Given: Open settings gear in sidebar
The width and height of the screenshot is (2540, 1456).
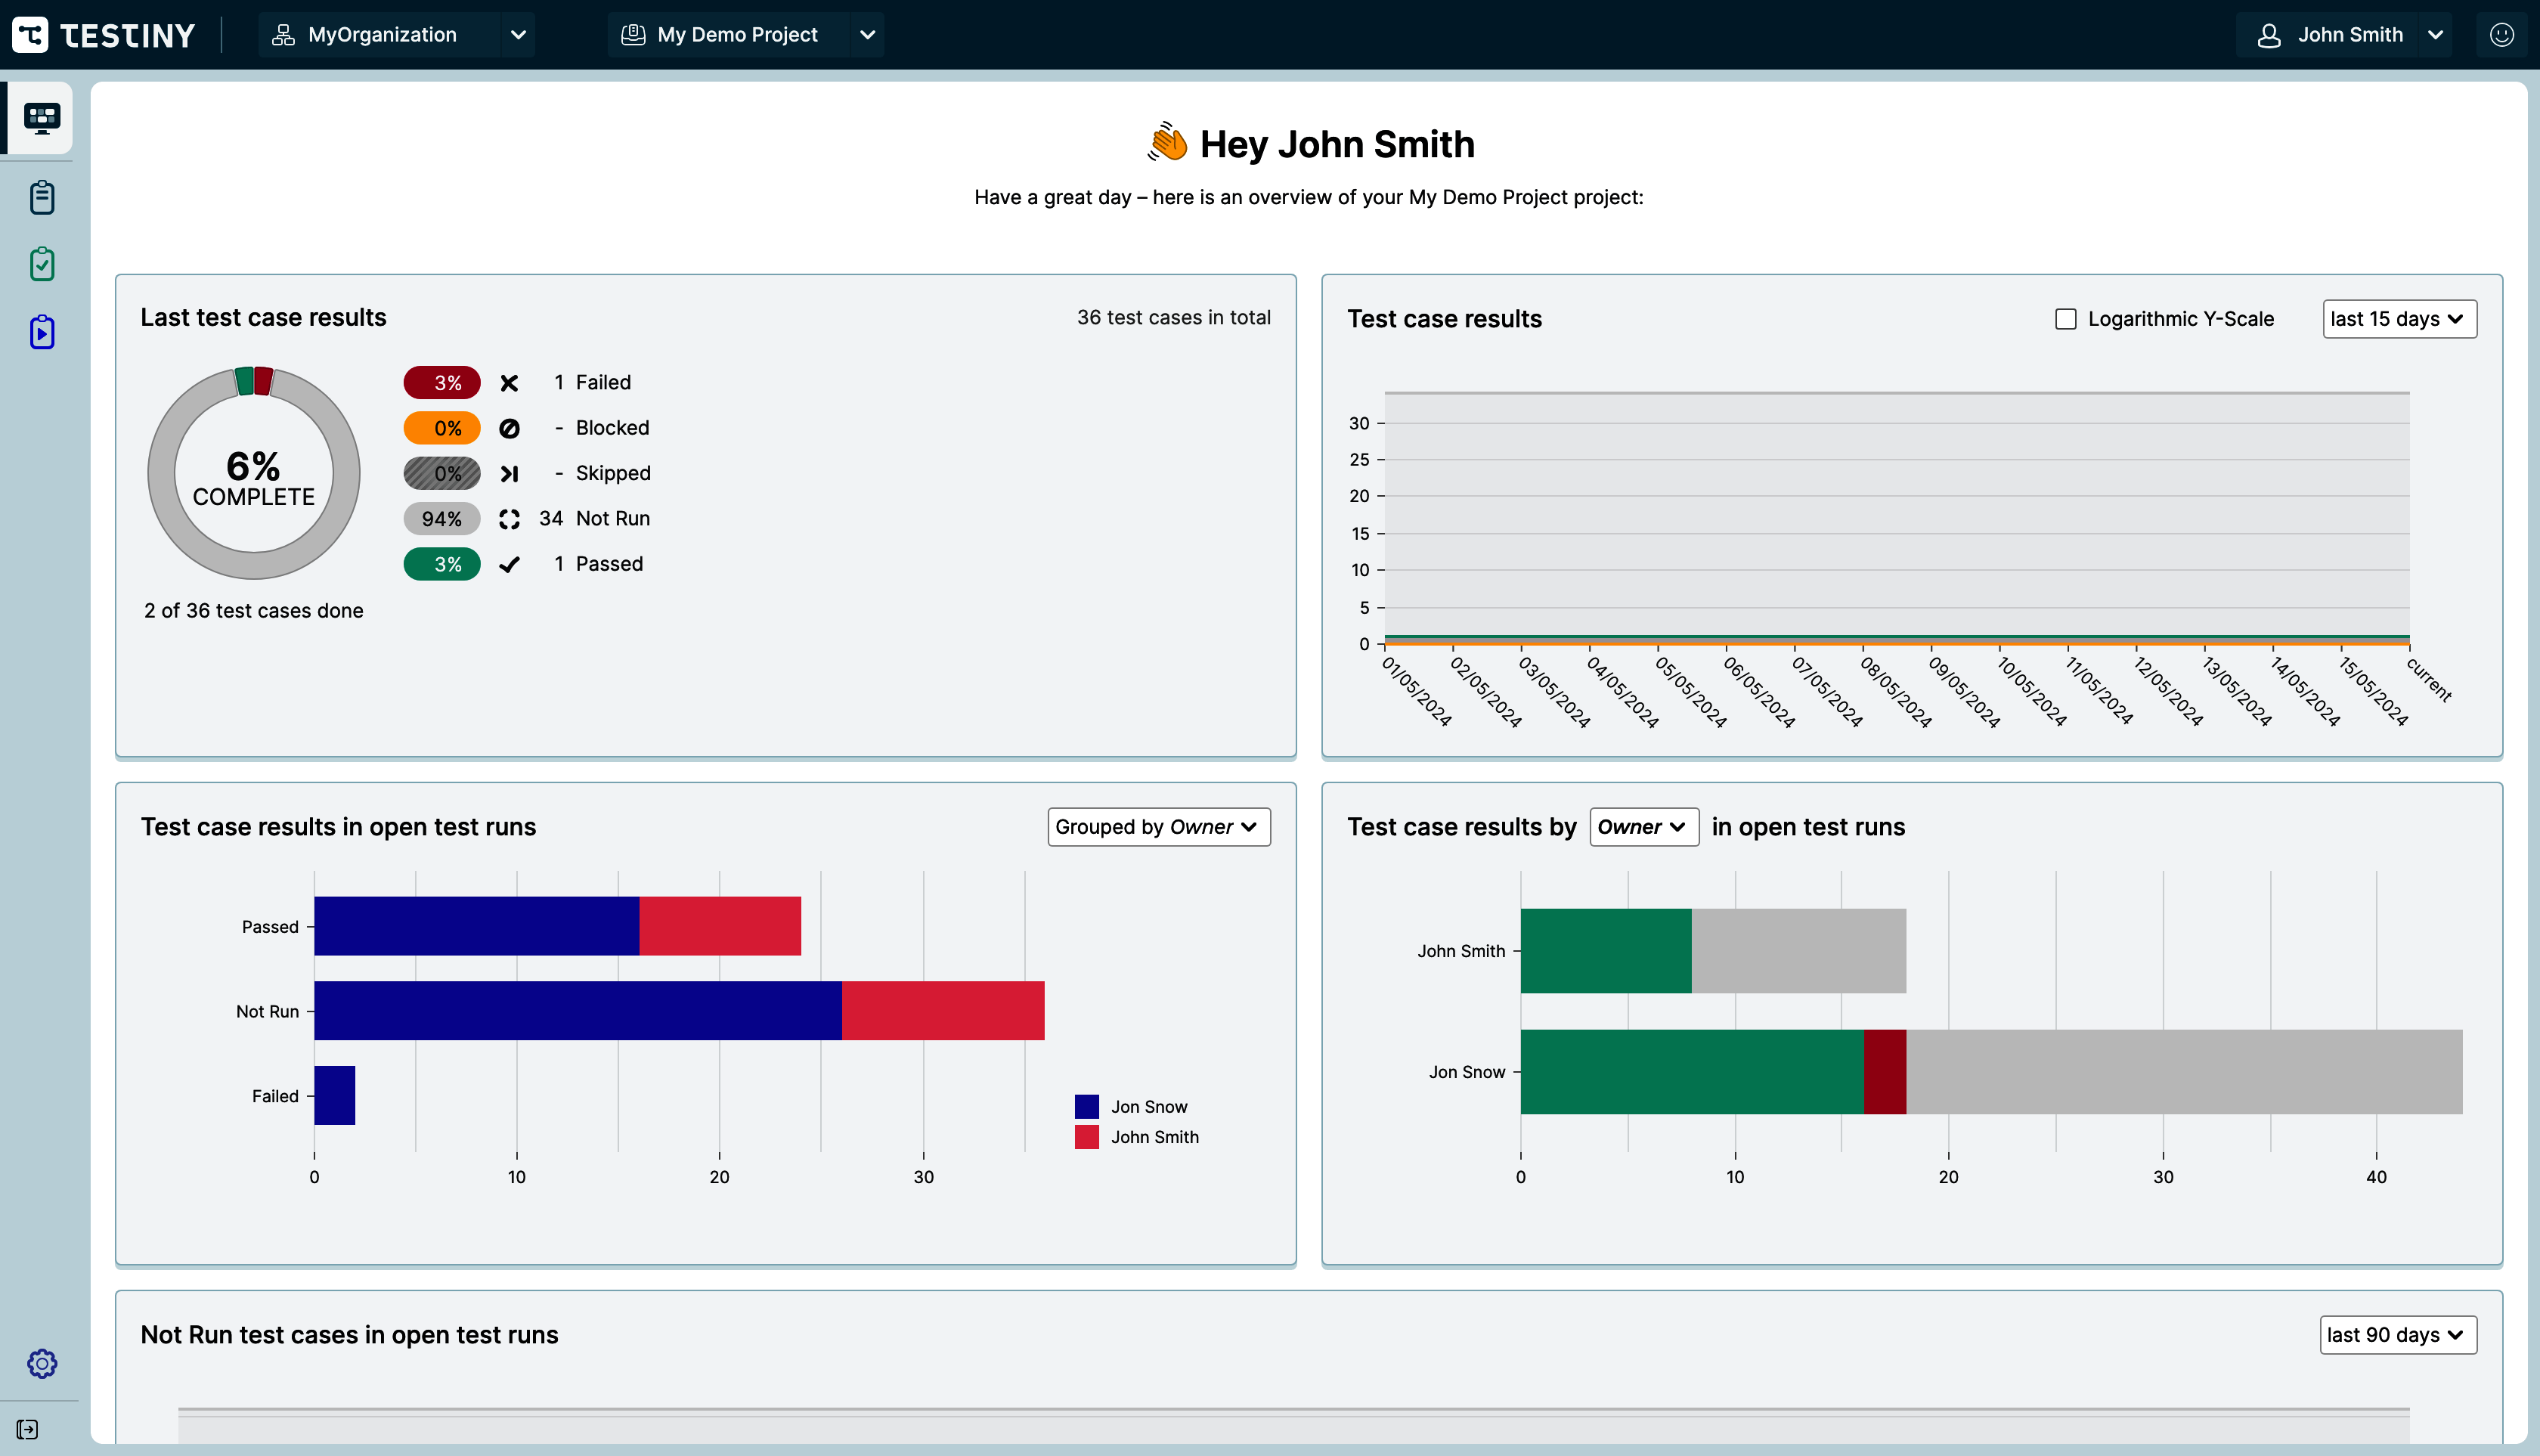Looking at the screenshot, I should coord(41,1363).
